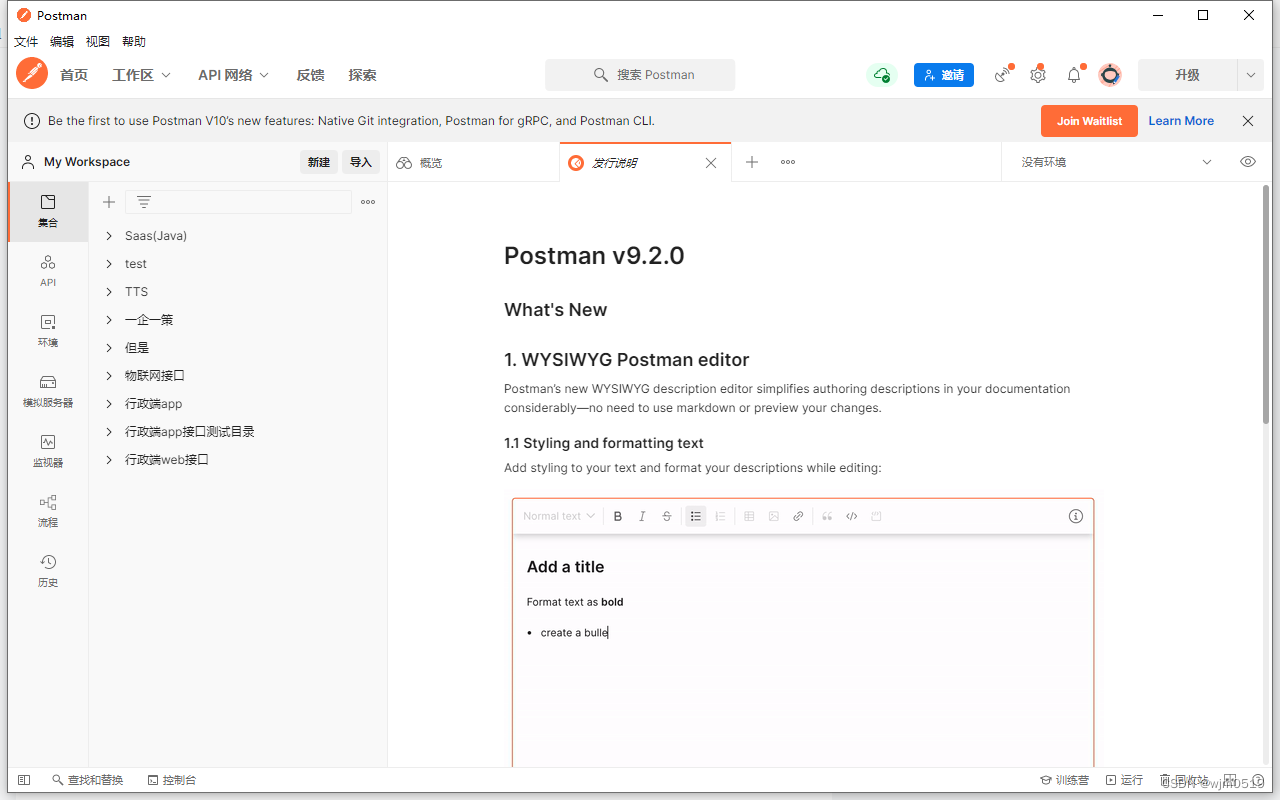Click the 运行 runner in status bar
1280x800 pixels.
tap(1125, 780)
